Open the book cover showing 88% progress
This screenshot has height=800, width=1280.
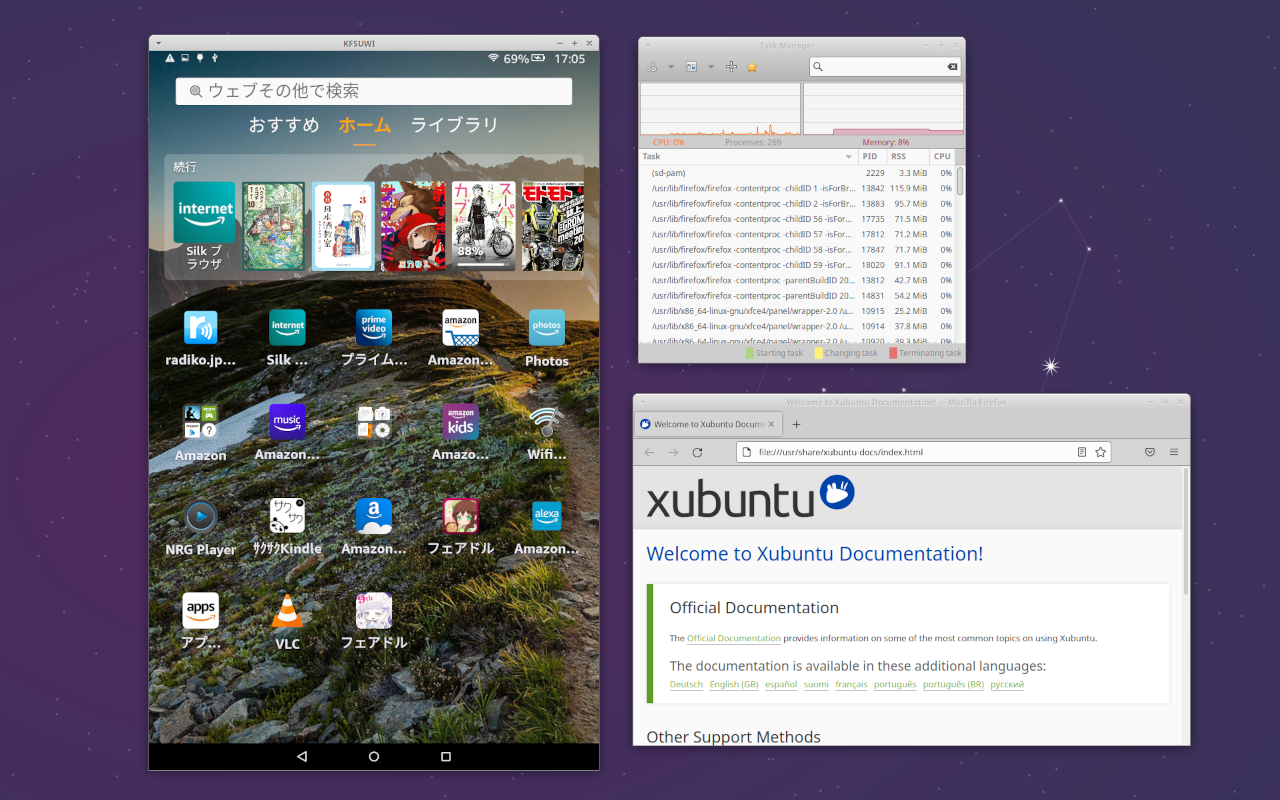pos(483,226)
